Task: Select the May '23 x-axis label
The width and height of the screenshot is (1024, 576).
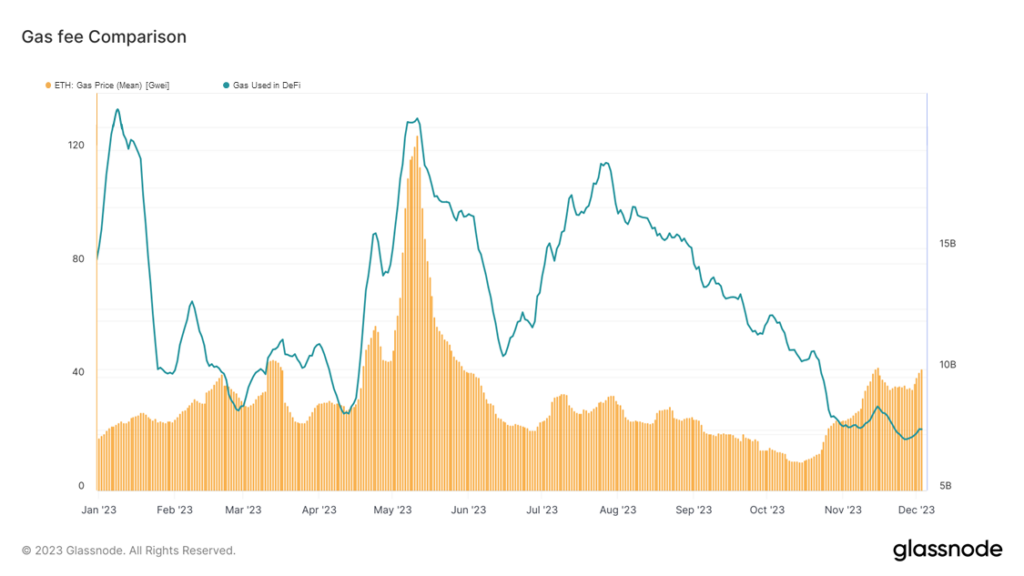Action: click(x=392, y=509)
